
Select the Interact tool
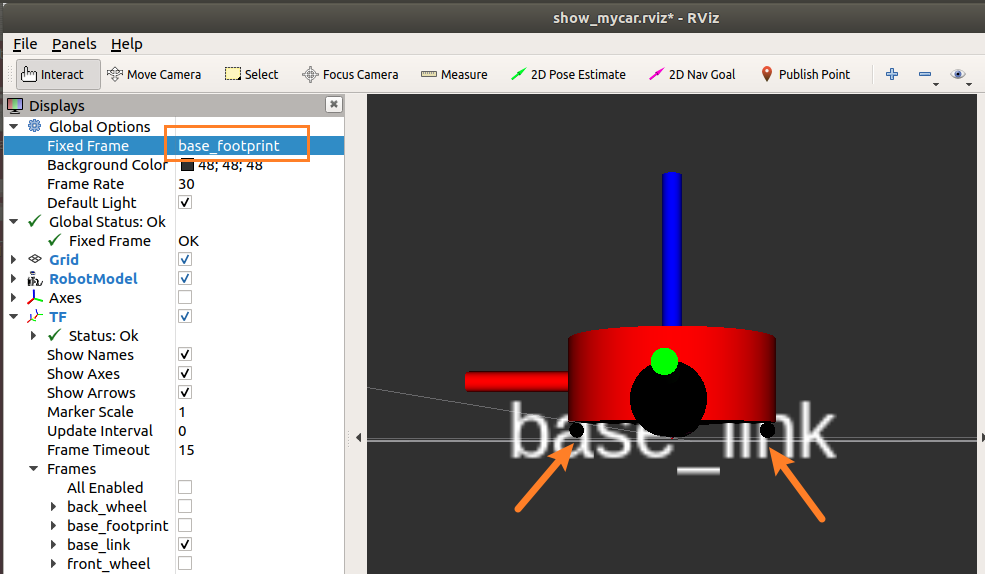(58, 75)
